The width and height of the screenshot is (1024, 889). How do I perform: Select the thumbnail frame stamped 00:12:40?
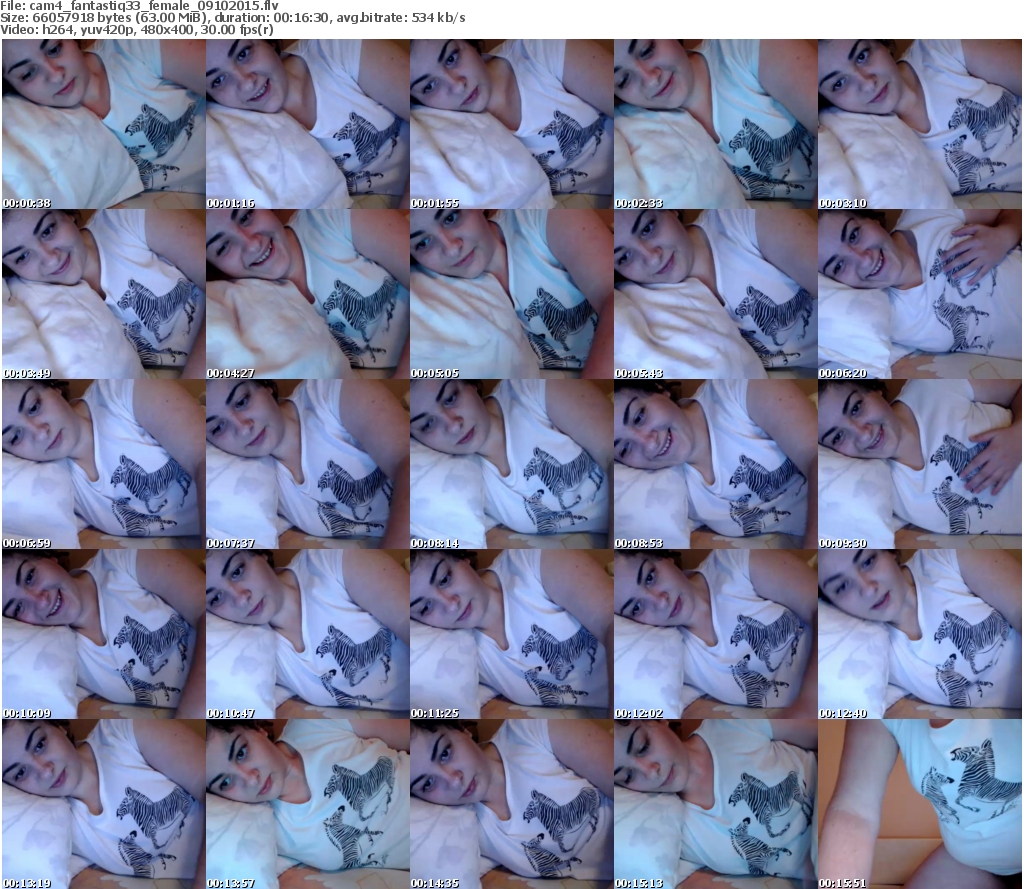(x=920, y=634)
